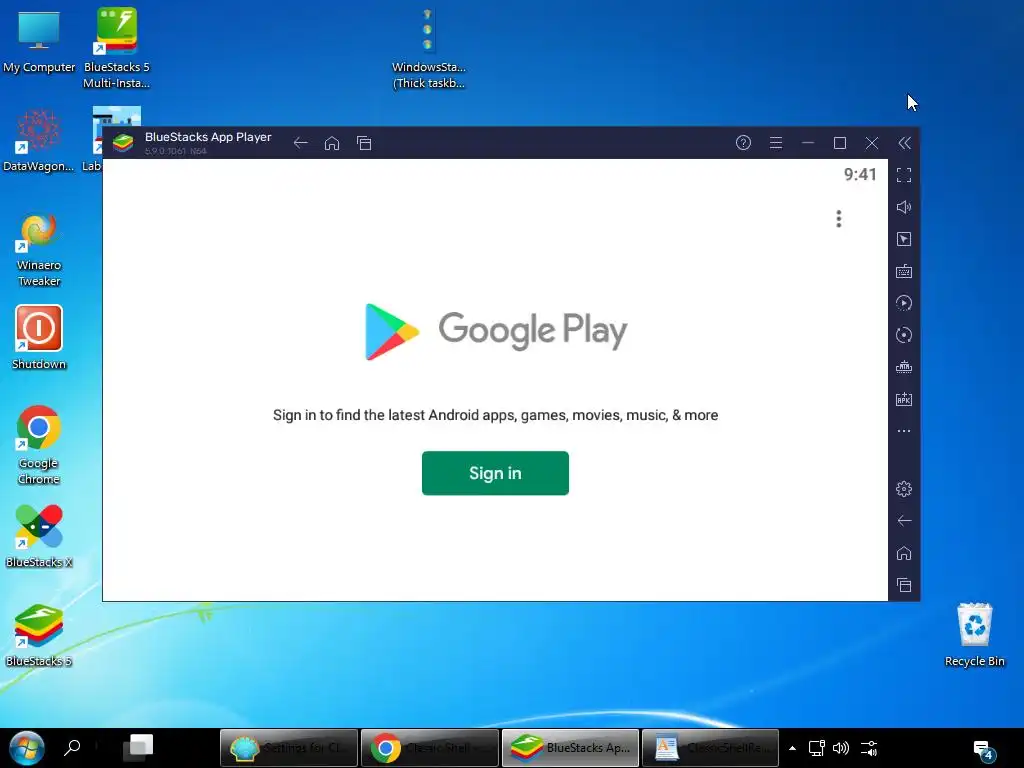Image resolution: width=1024 pixels, height=768 pixels.
Task: Open the three-dot Google Play menu
Action: pyautogui.click(x=839, y=219)
